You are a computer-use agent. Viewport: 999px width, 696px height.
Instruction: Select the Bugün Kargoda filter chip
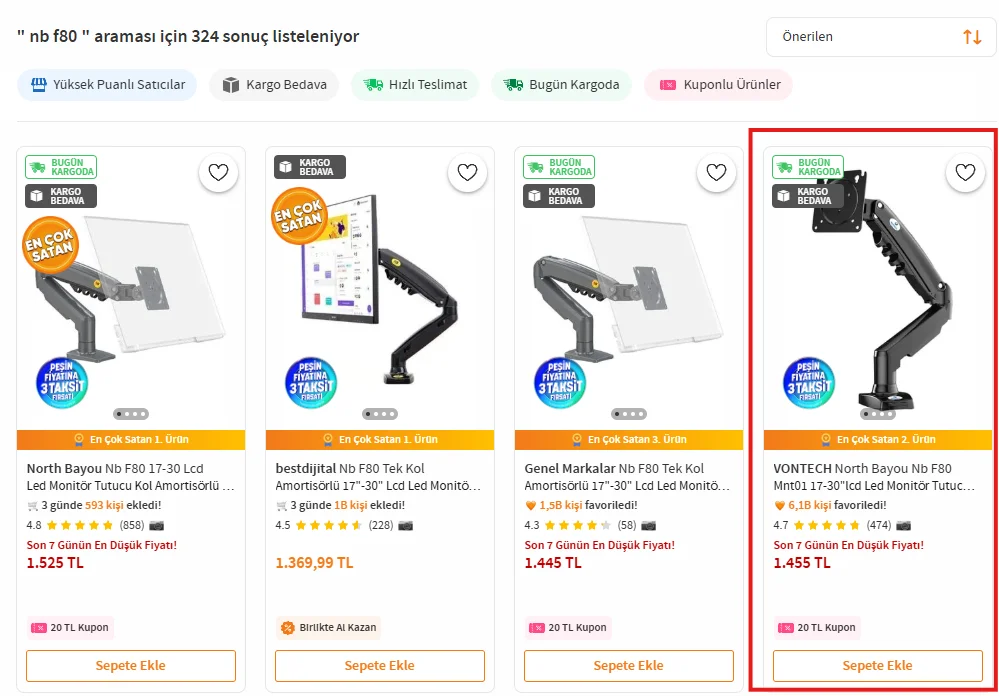pos(561,85)
